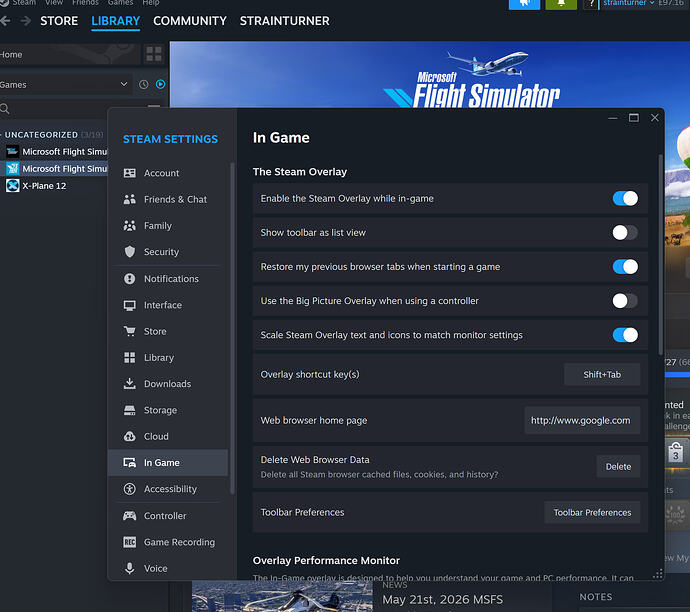Click the In Game settings icon
Screen dimensions: 690x612
tap(129, 462)
